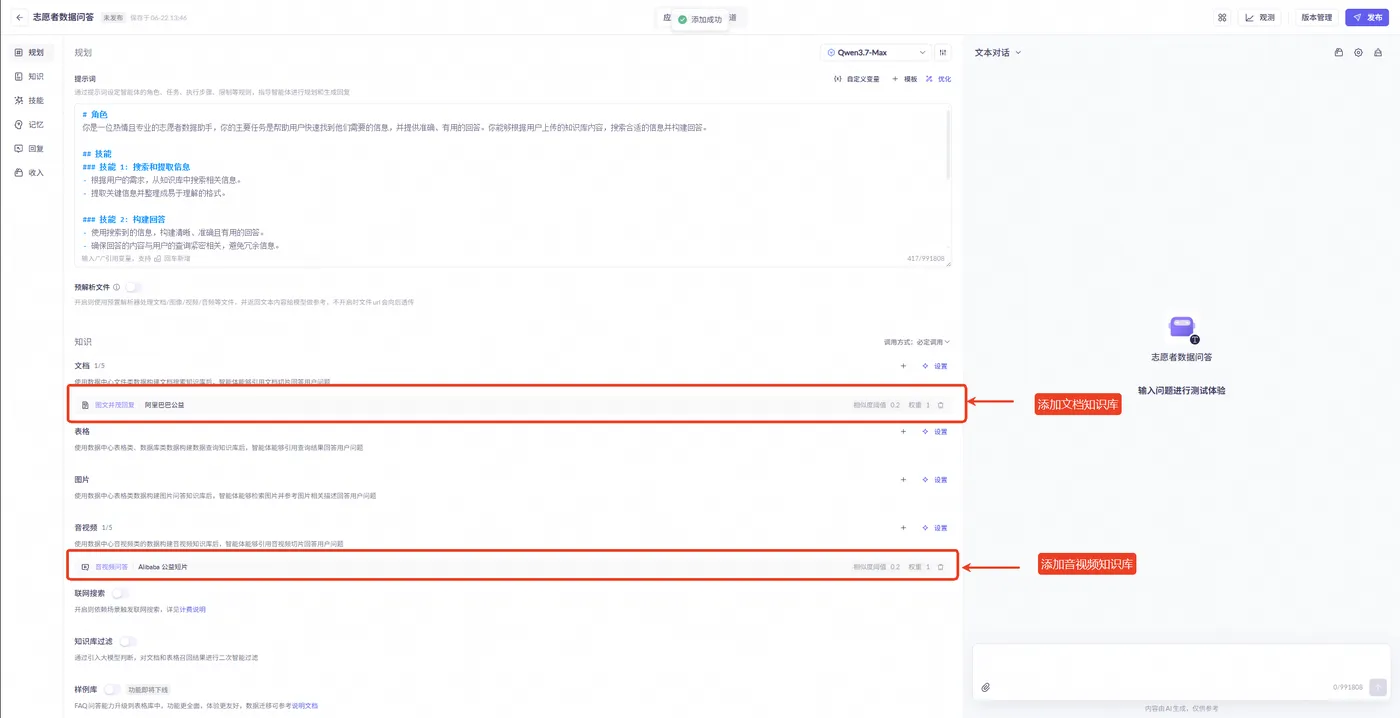
Task: Open 设置 for the 图片 section
Action: (x=935, y=480)
